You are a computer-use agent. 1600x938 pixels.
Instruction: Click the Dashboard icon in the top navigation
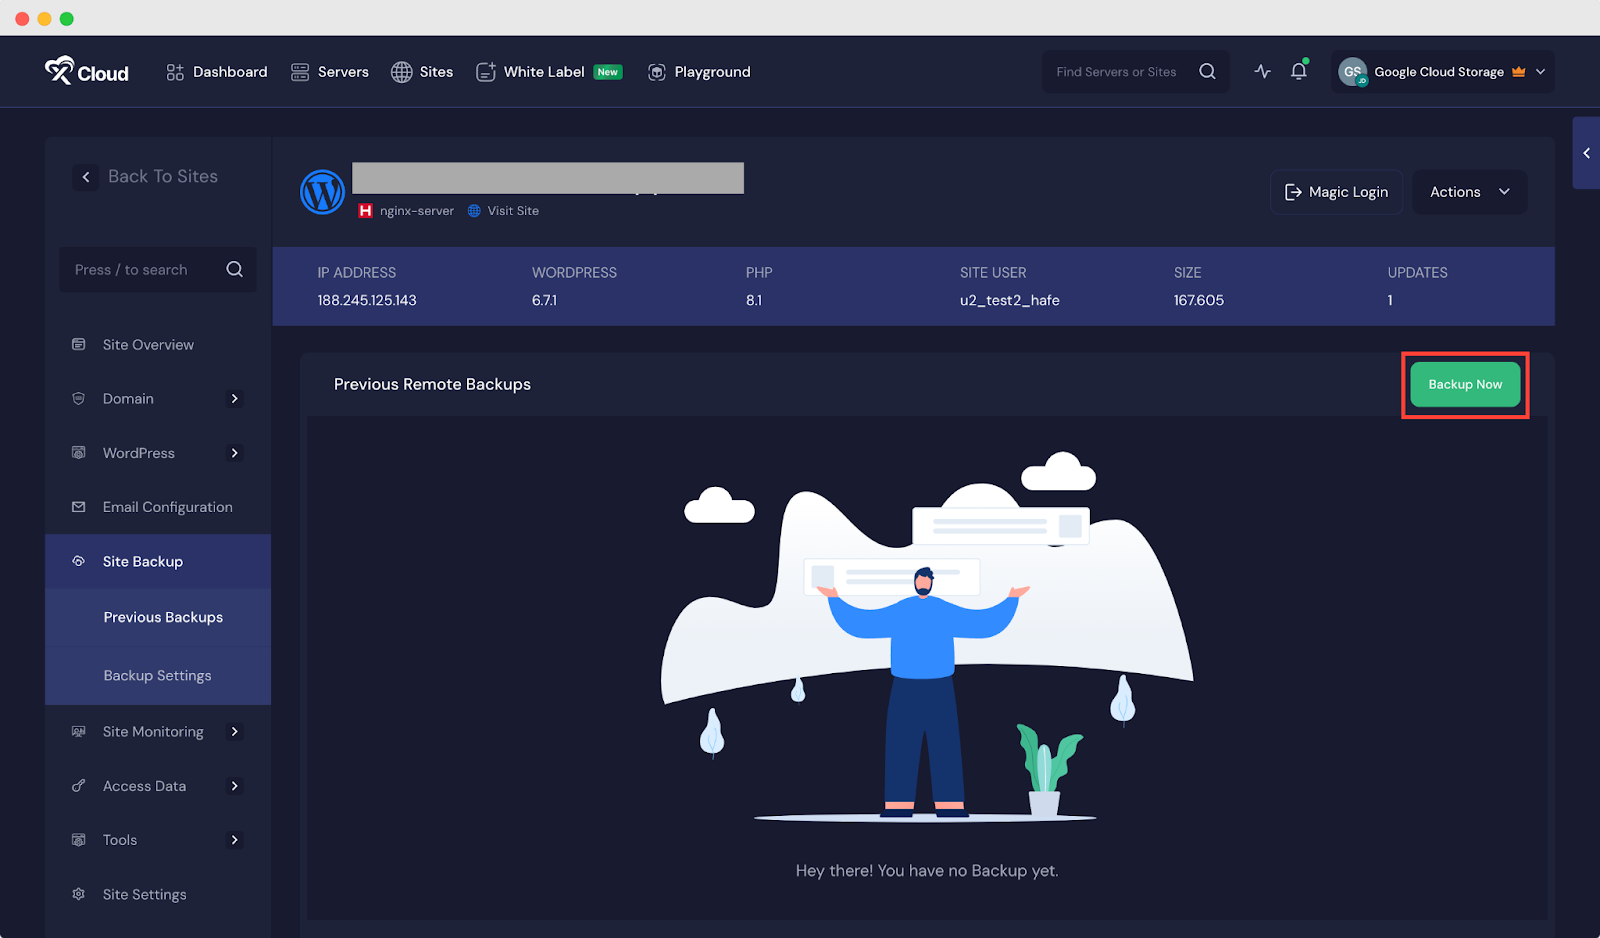tap(174, 71)
